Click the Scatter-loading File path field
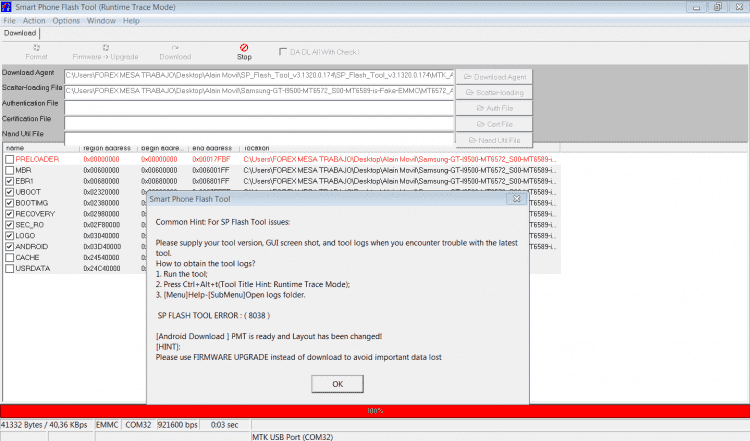This screenshot has width=750, height=441. point(259,91)
